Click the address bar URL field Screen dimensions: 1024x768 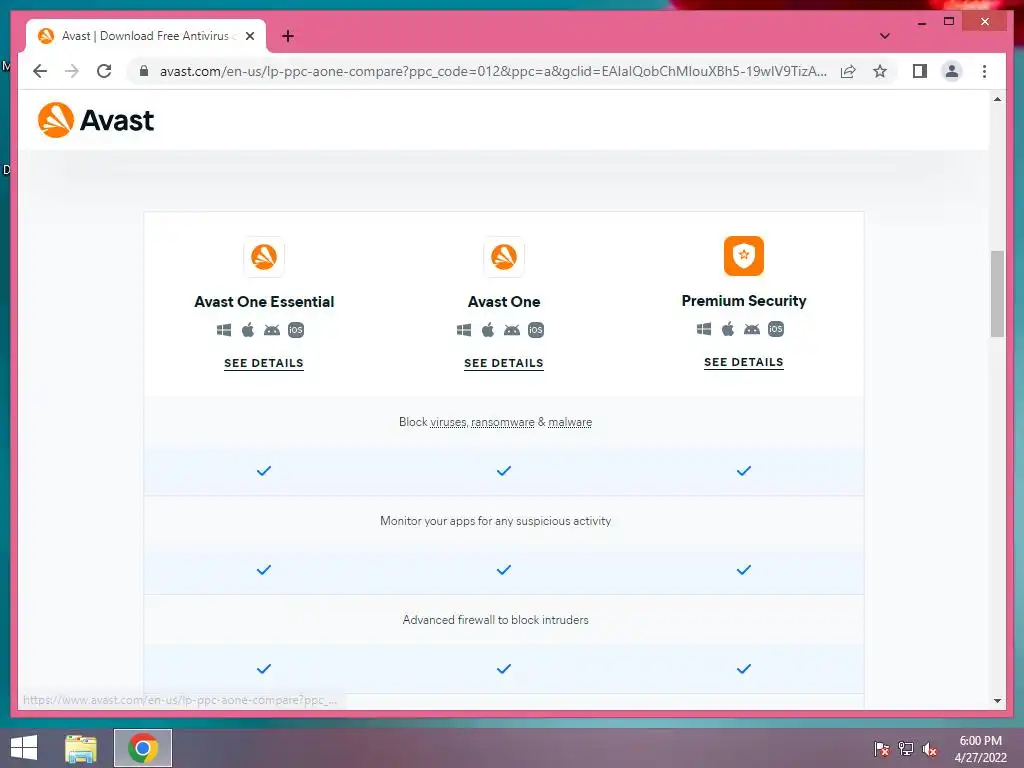[493, 71]
